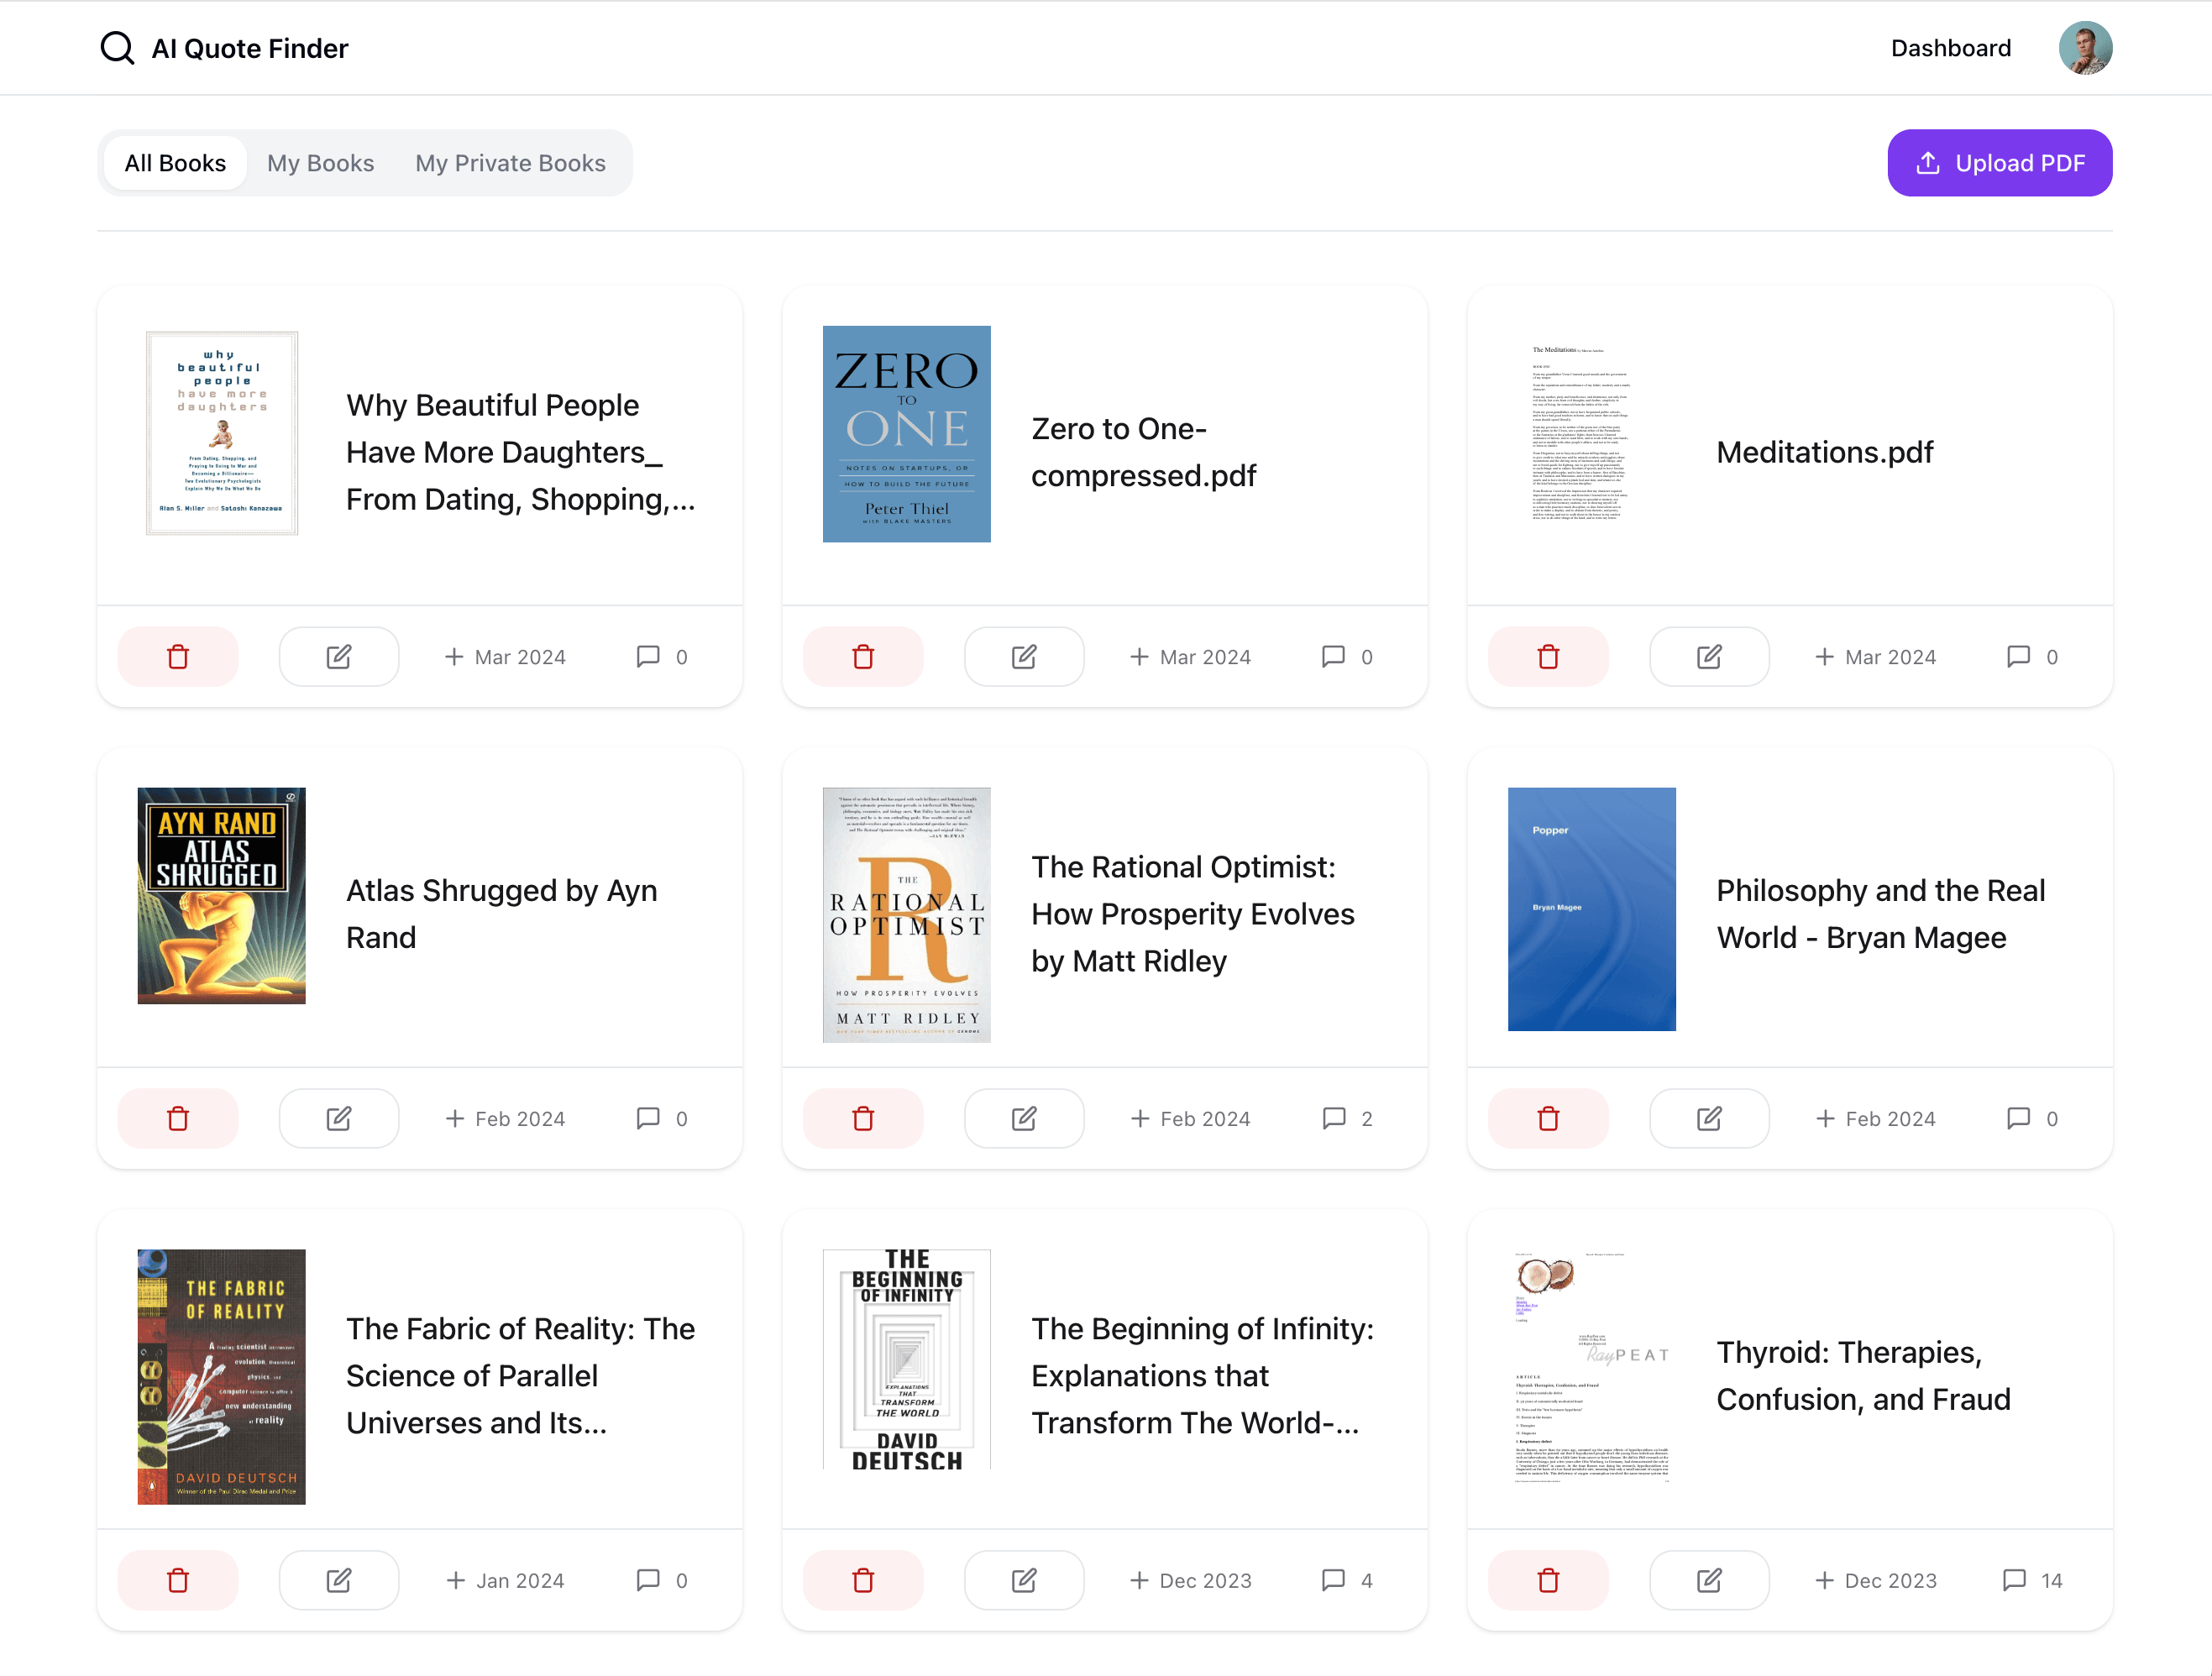Edit Philosophy and the Real World
This screenshot has height=1676, width=2212.
tap(1708, 1118)
